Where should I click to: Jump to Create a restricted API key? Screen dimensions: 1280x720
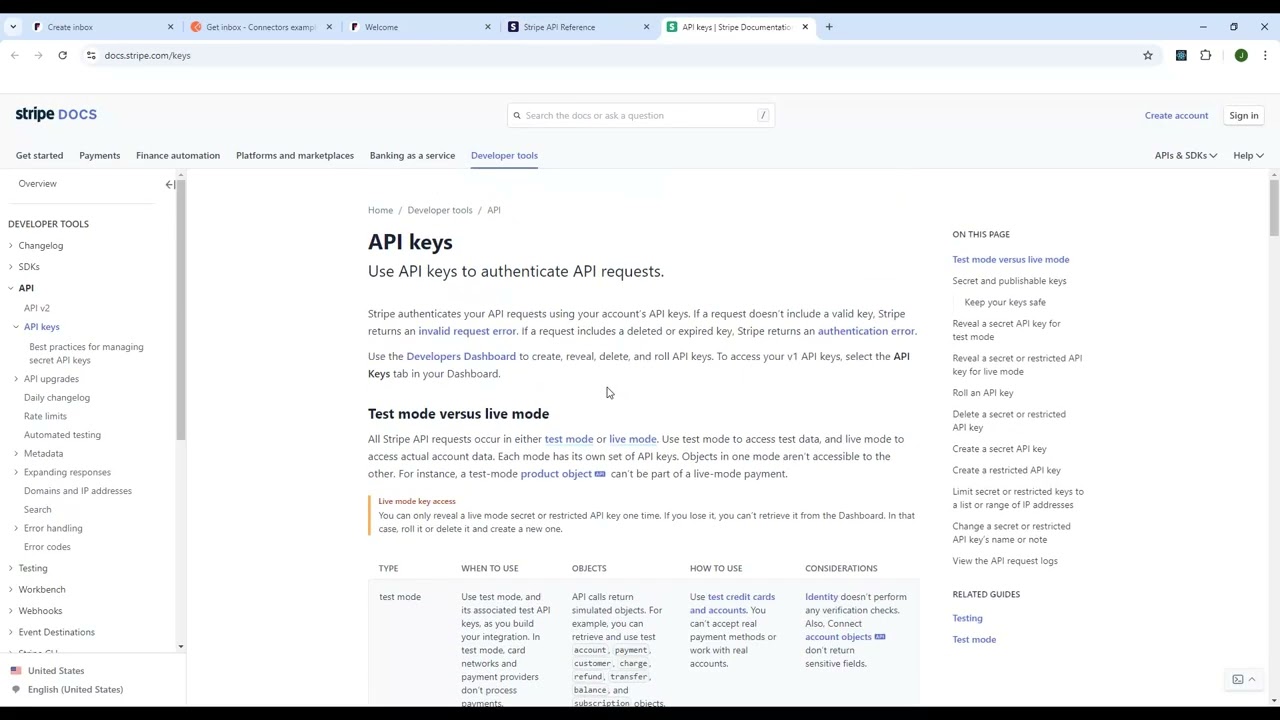[1006, 470]
